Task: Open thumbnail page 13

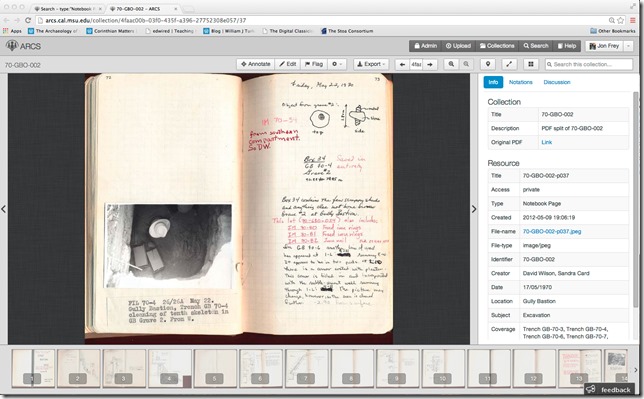Action: (x=580, y=368)
